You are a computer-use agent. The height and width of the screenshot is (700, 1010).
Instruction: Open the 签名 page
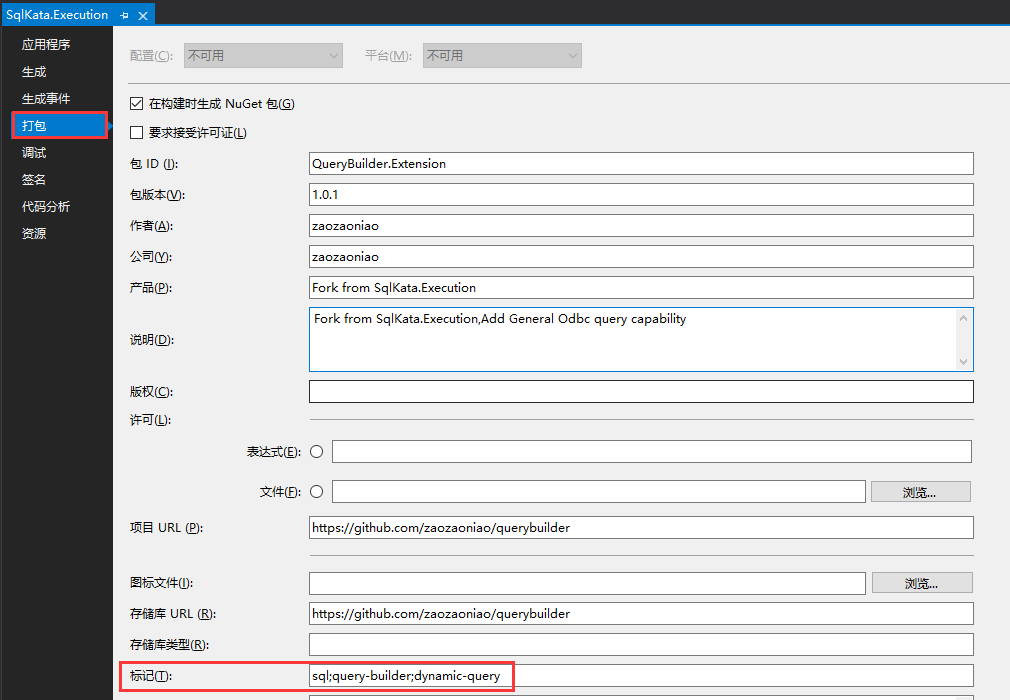tap(33, 180)
